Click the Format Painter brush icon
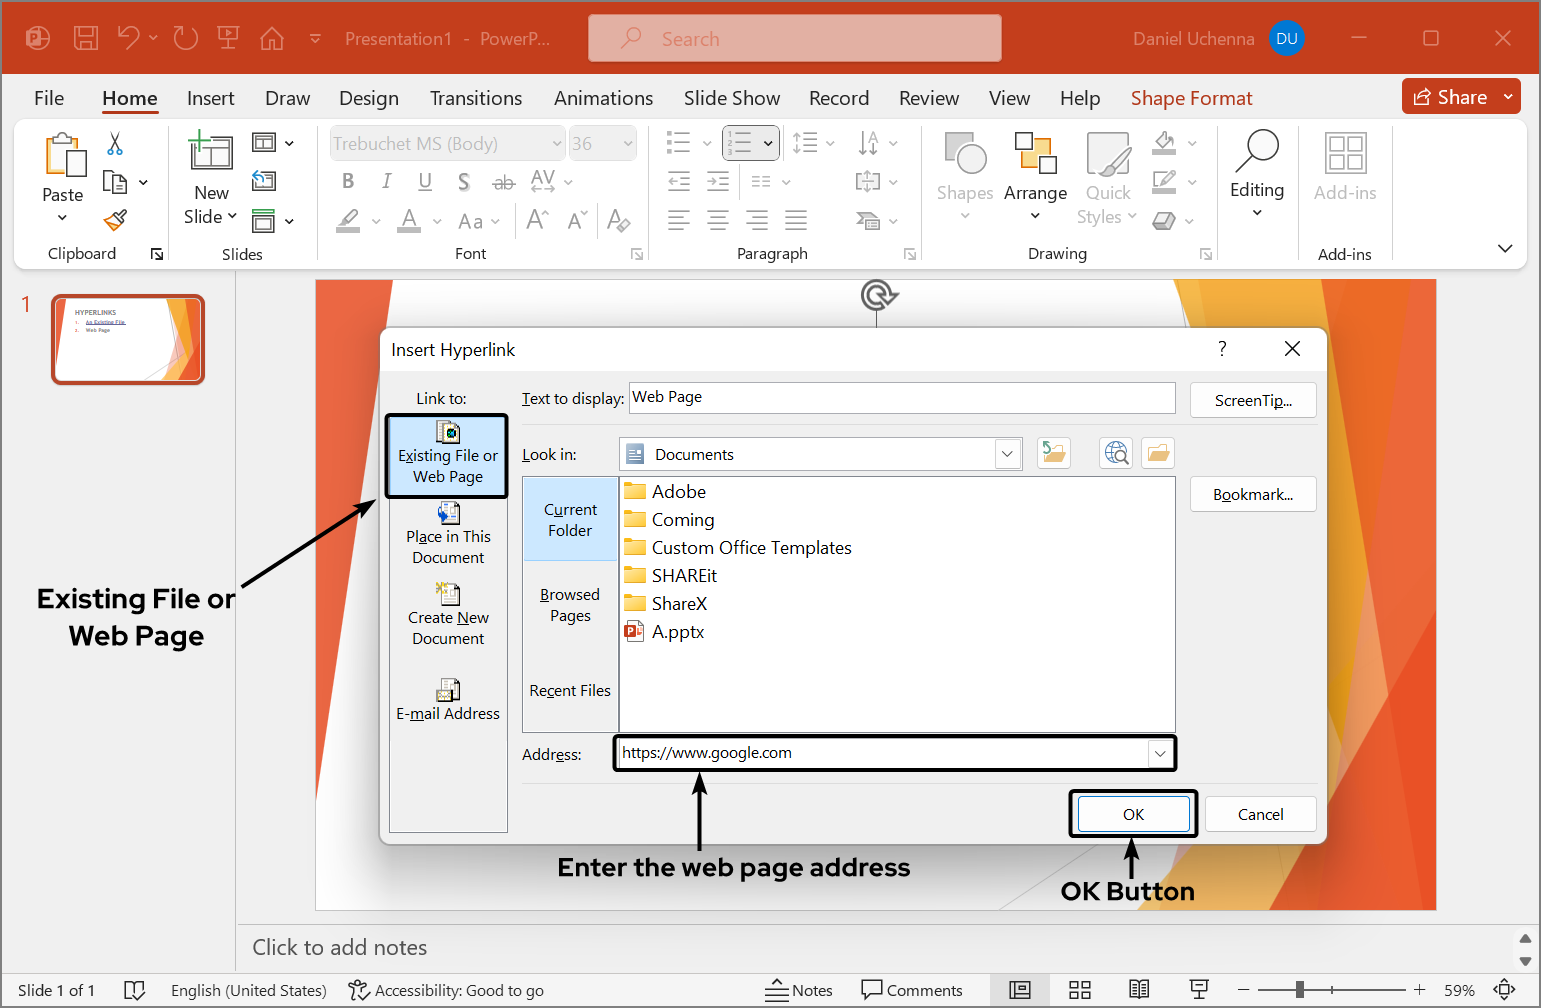The width and height of the screenshot is (1541, 1008). [x=116, y=220]
